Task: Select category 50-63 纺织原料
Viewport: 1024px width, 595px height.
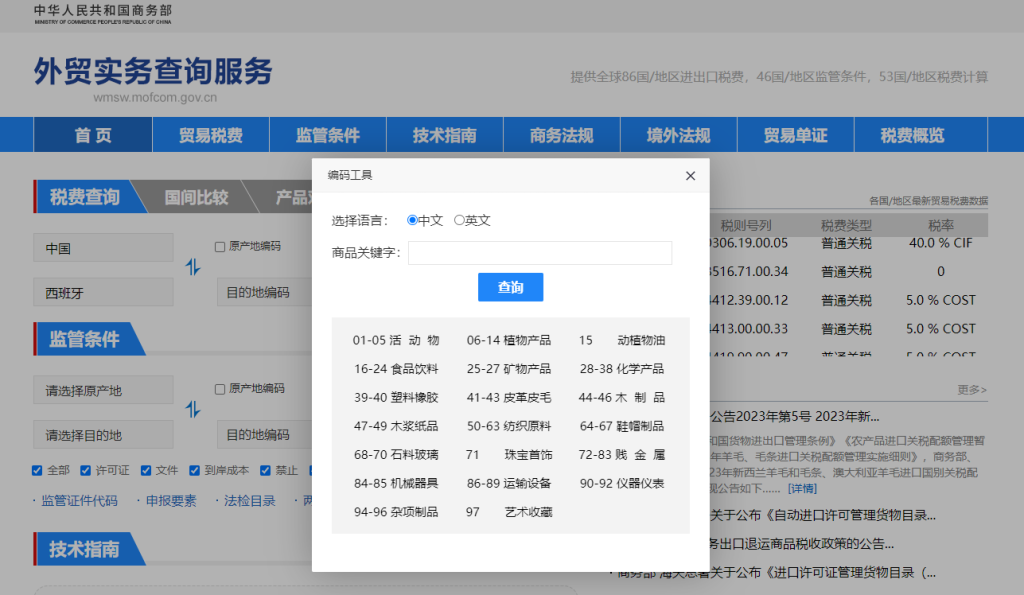Action: click(509, 426)
